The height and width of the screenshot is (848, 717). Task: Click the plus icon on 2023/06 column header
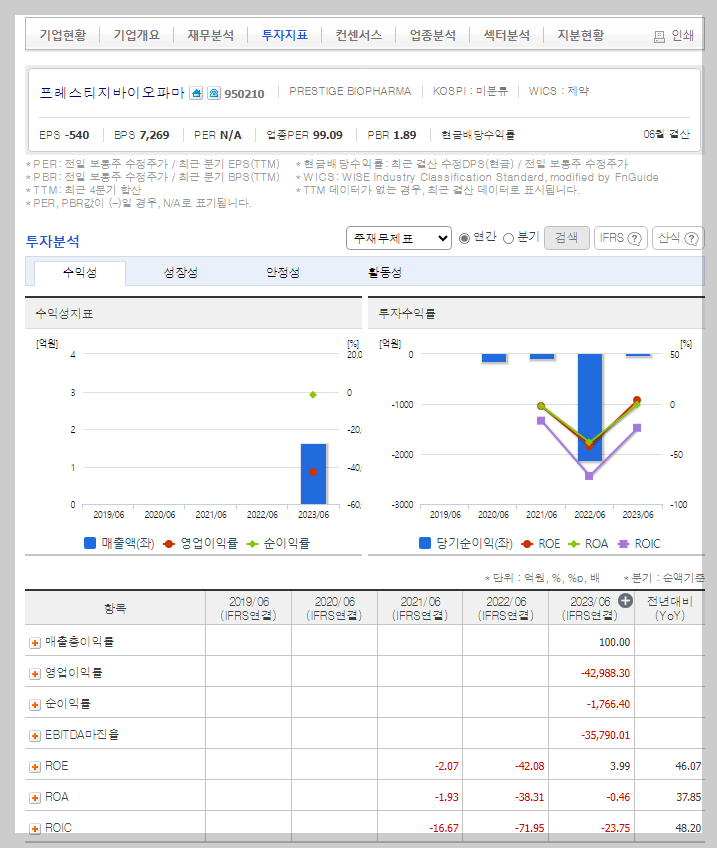pos(625,600)
